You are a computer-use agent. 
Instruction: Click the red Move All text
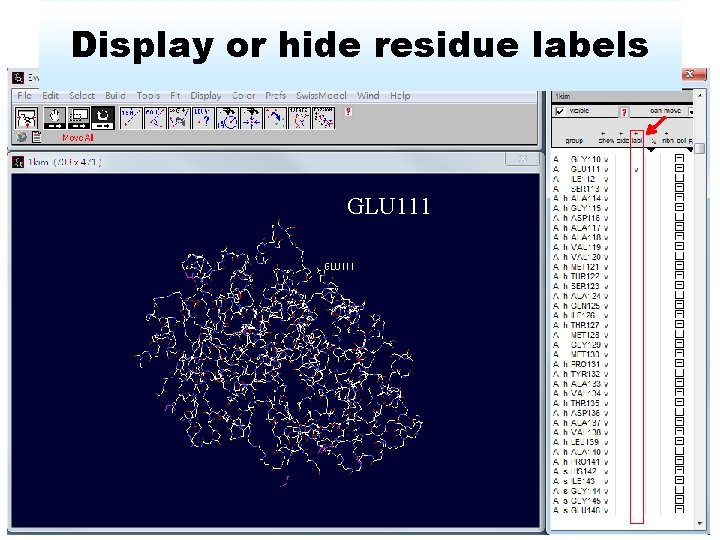coord(78,138)
